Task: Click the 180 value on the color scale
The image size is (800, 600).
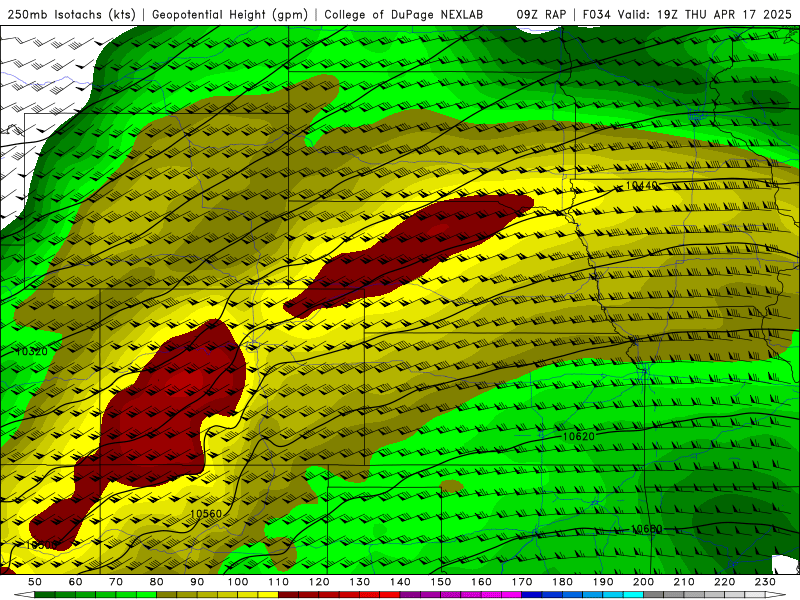Action: pyautogui.click(x=563, y=582)
